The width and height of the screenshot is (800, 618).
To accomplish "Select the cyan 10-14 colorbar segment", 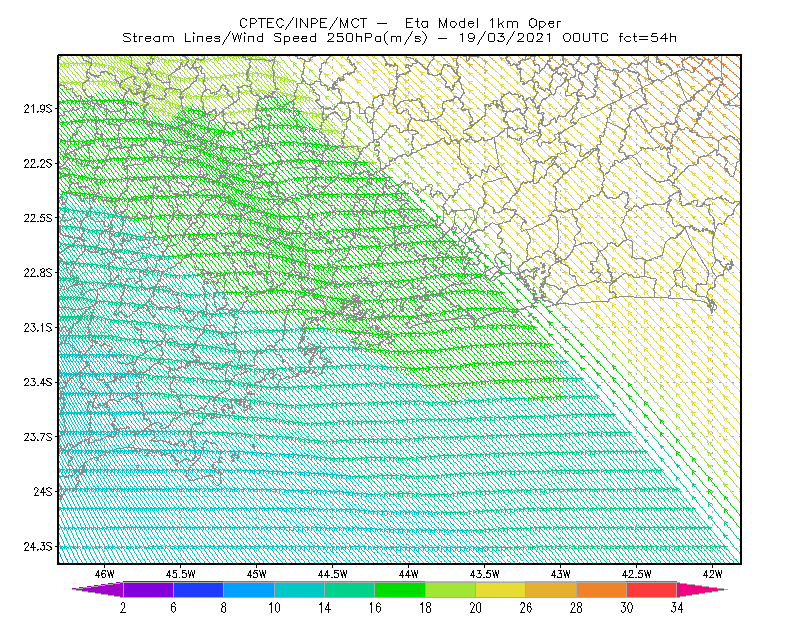I will point(299,589).
